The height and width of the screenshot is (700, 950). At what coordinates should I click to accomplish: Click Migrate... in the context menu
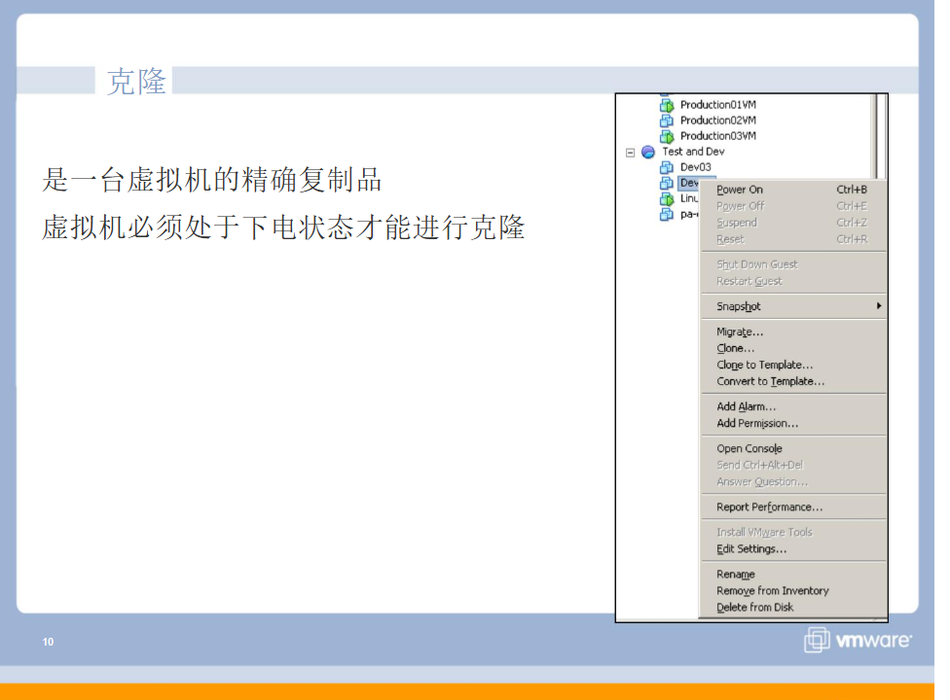coord(740,332)
